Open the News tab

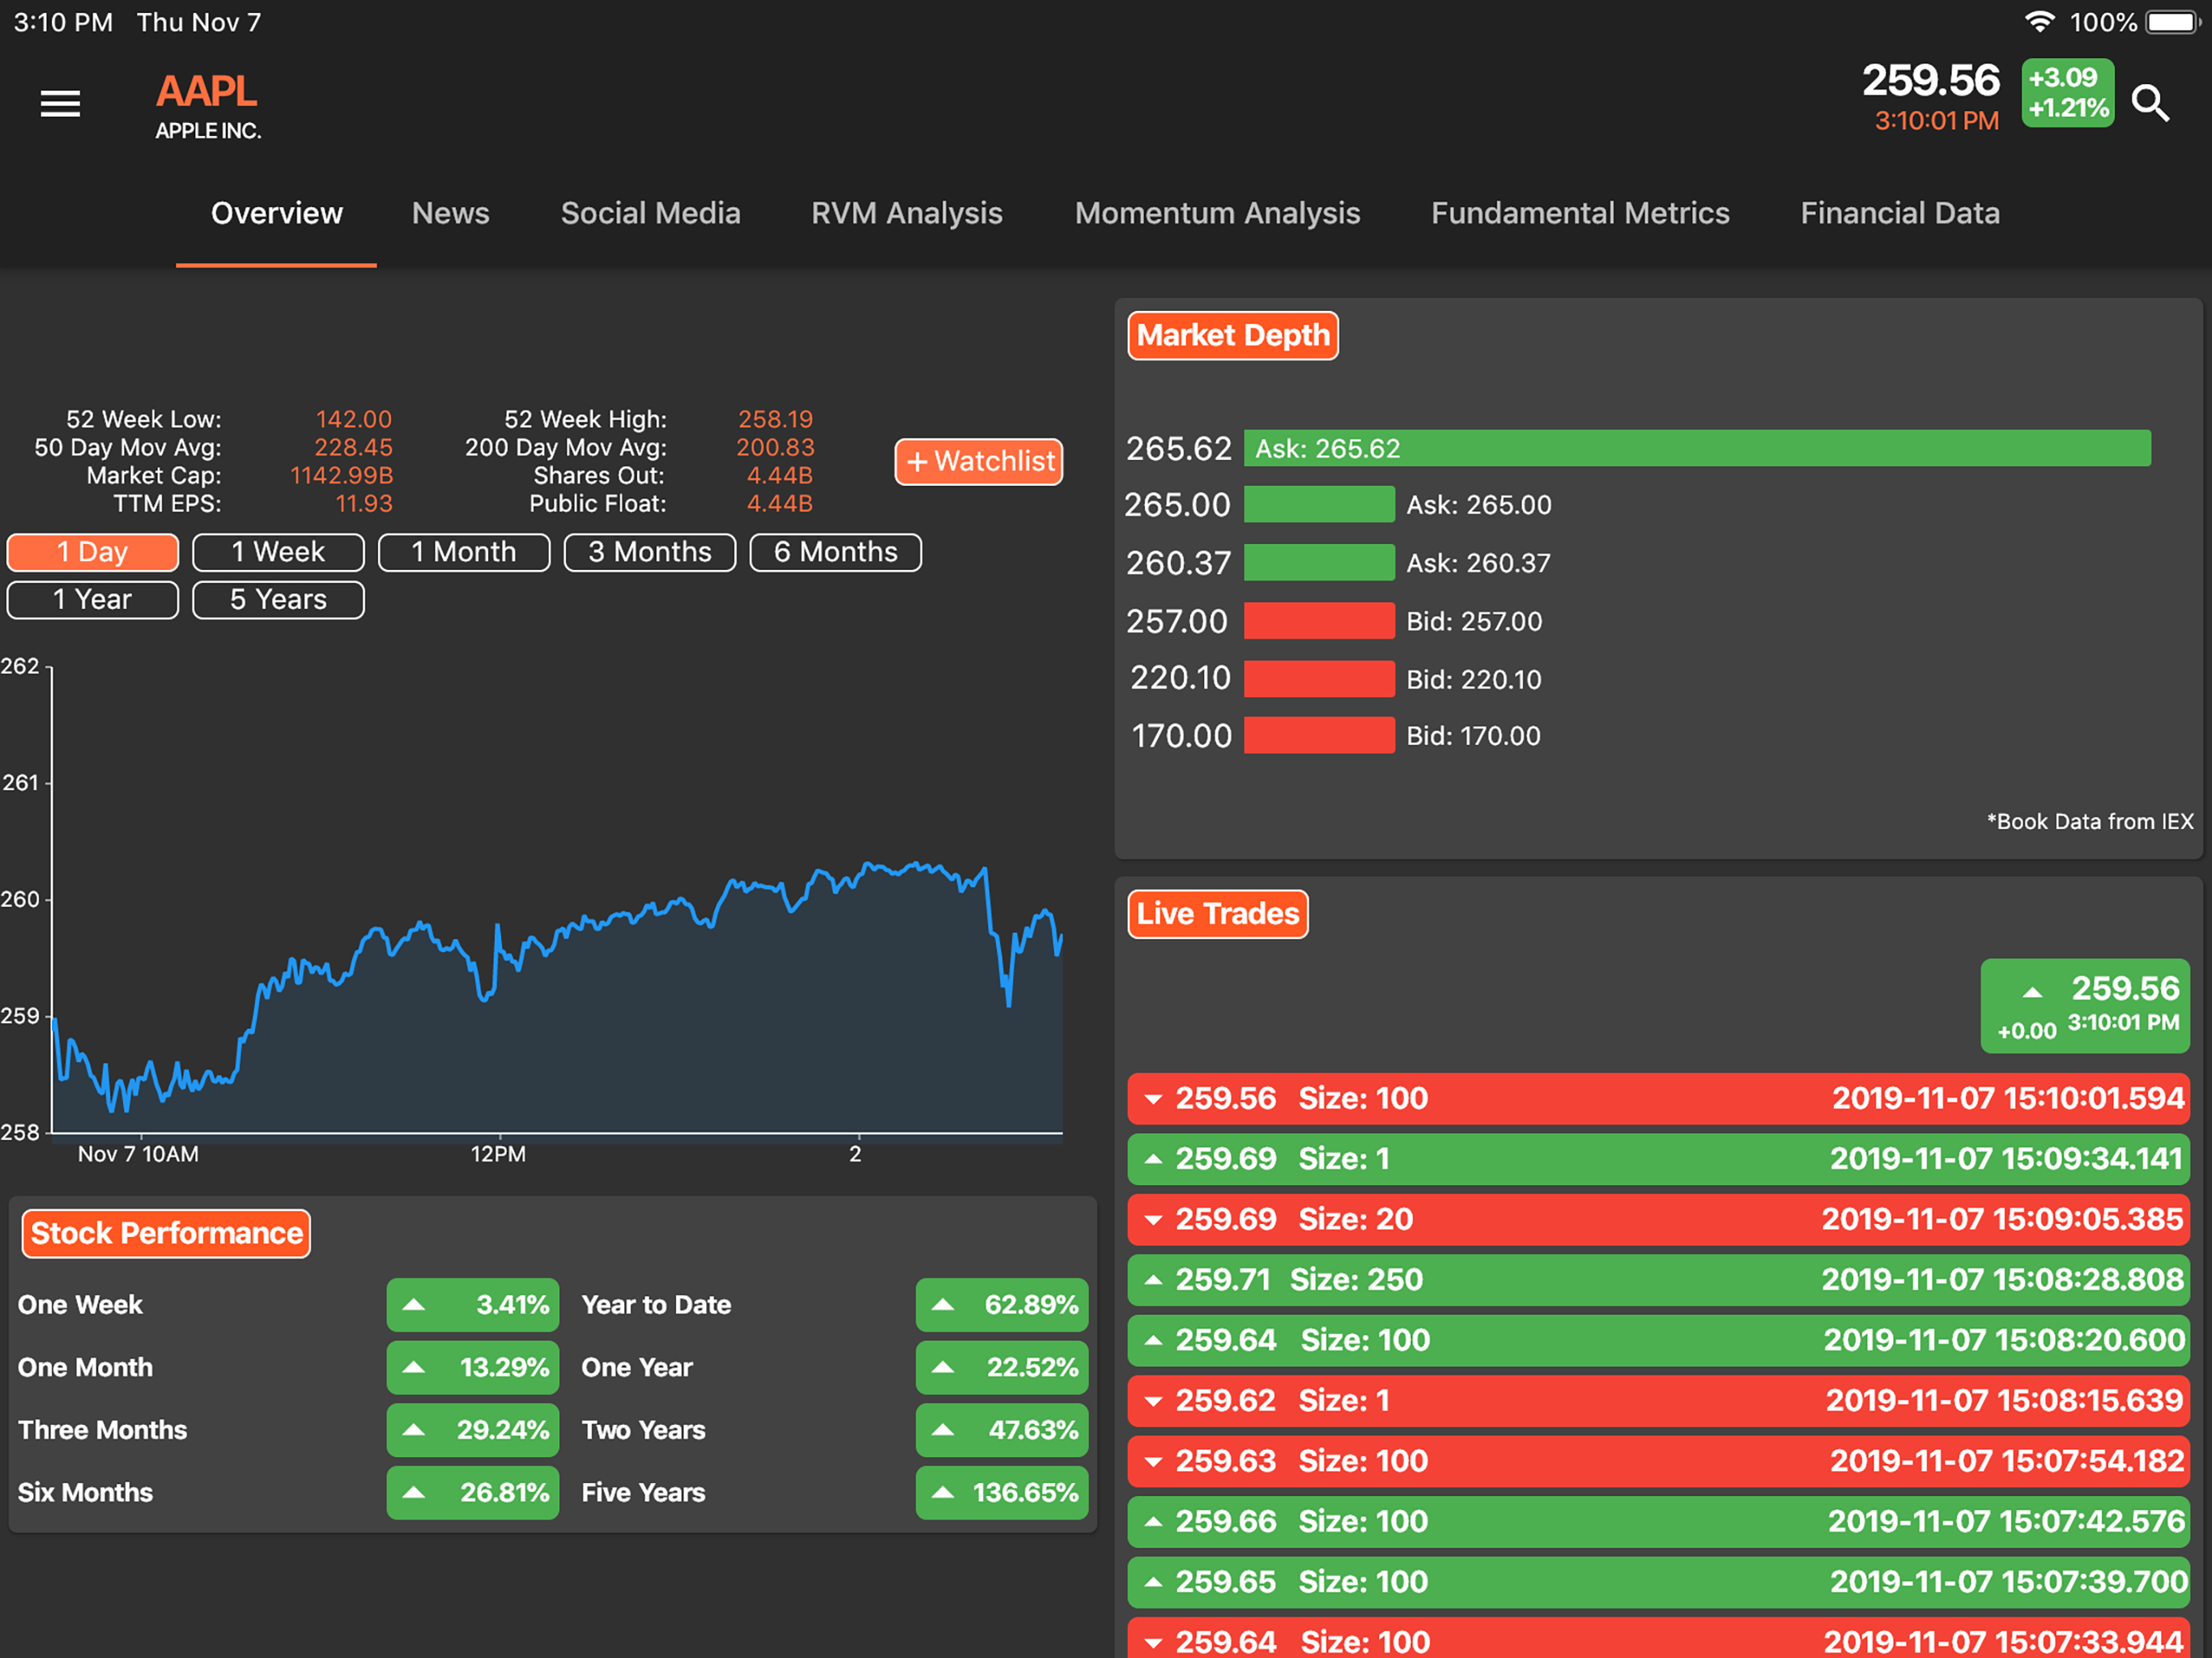click(450, 213)
